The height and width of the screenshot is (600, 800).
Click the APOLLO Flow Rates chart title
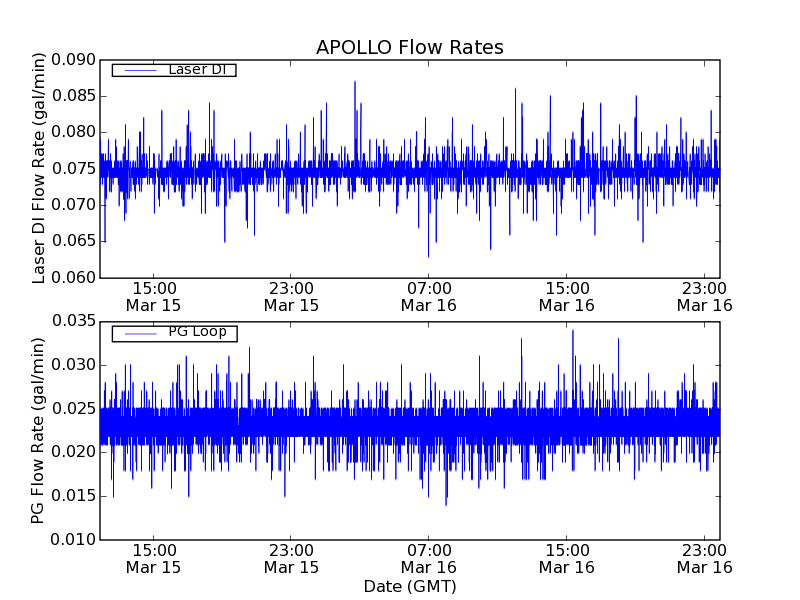click(409, 48)
